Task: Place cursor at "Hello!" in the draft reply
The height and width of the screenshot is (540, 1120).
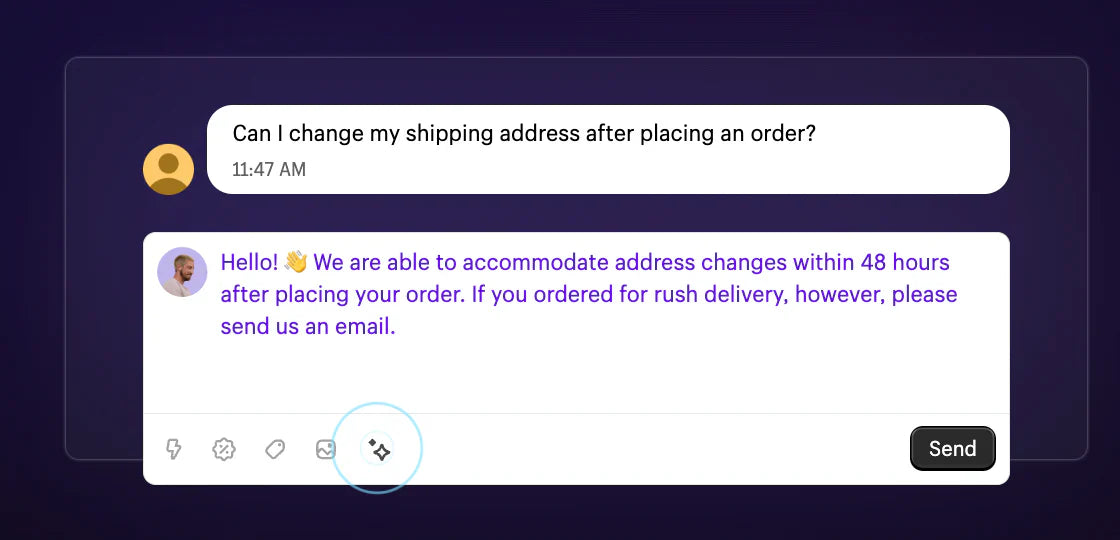Action: [249, 263]
